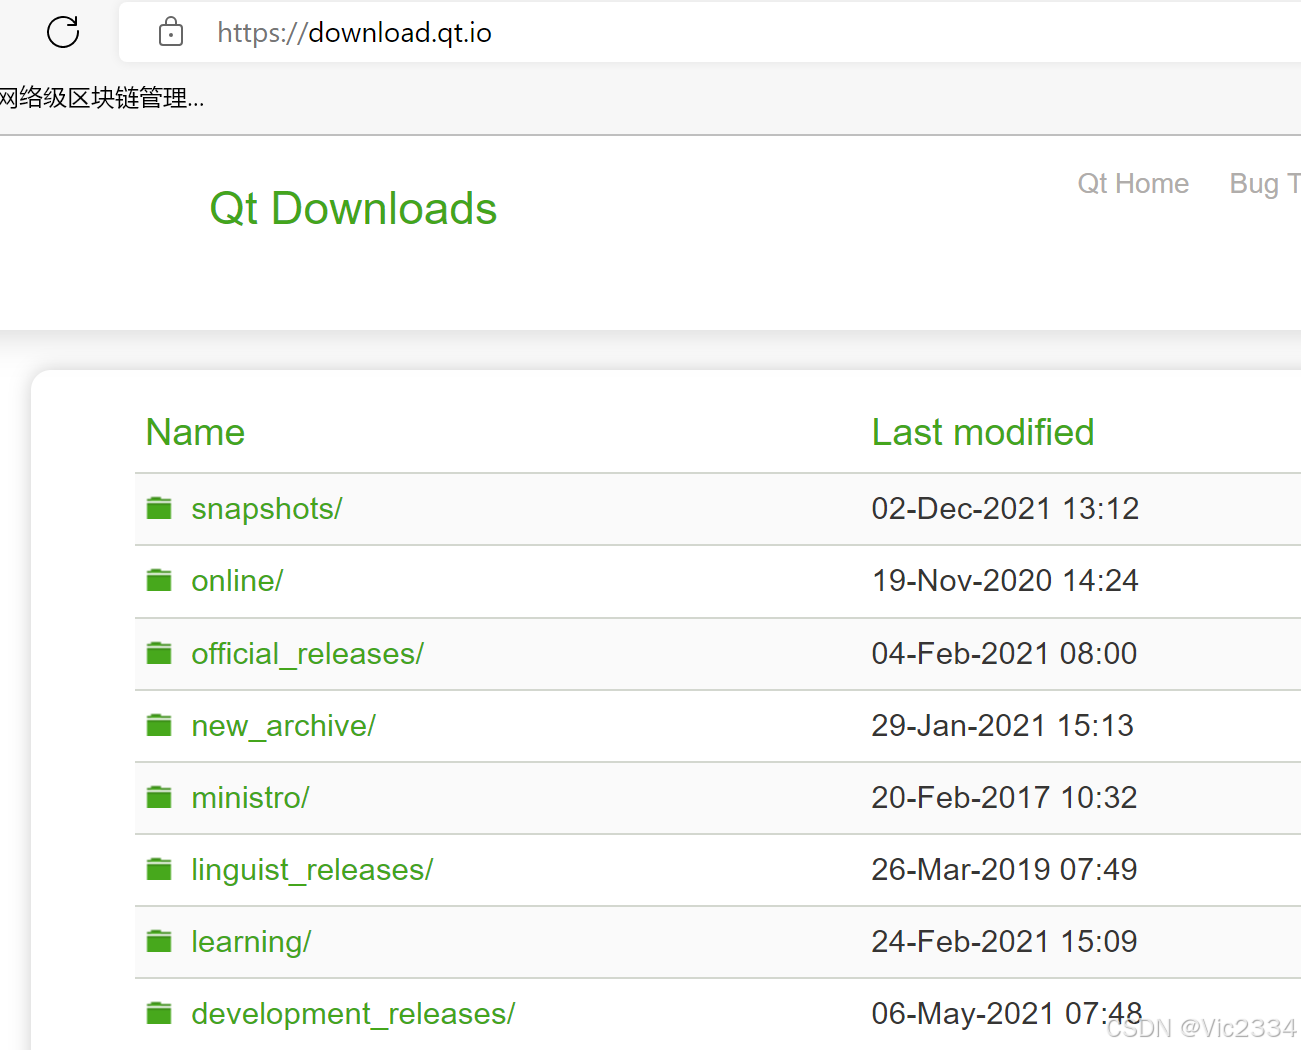1301x1050 pixels.
Task: Reload the page with the refresh icon
Action: (x=63, y=32)
